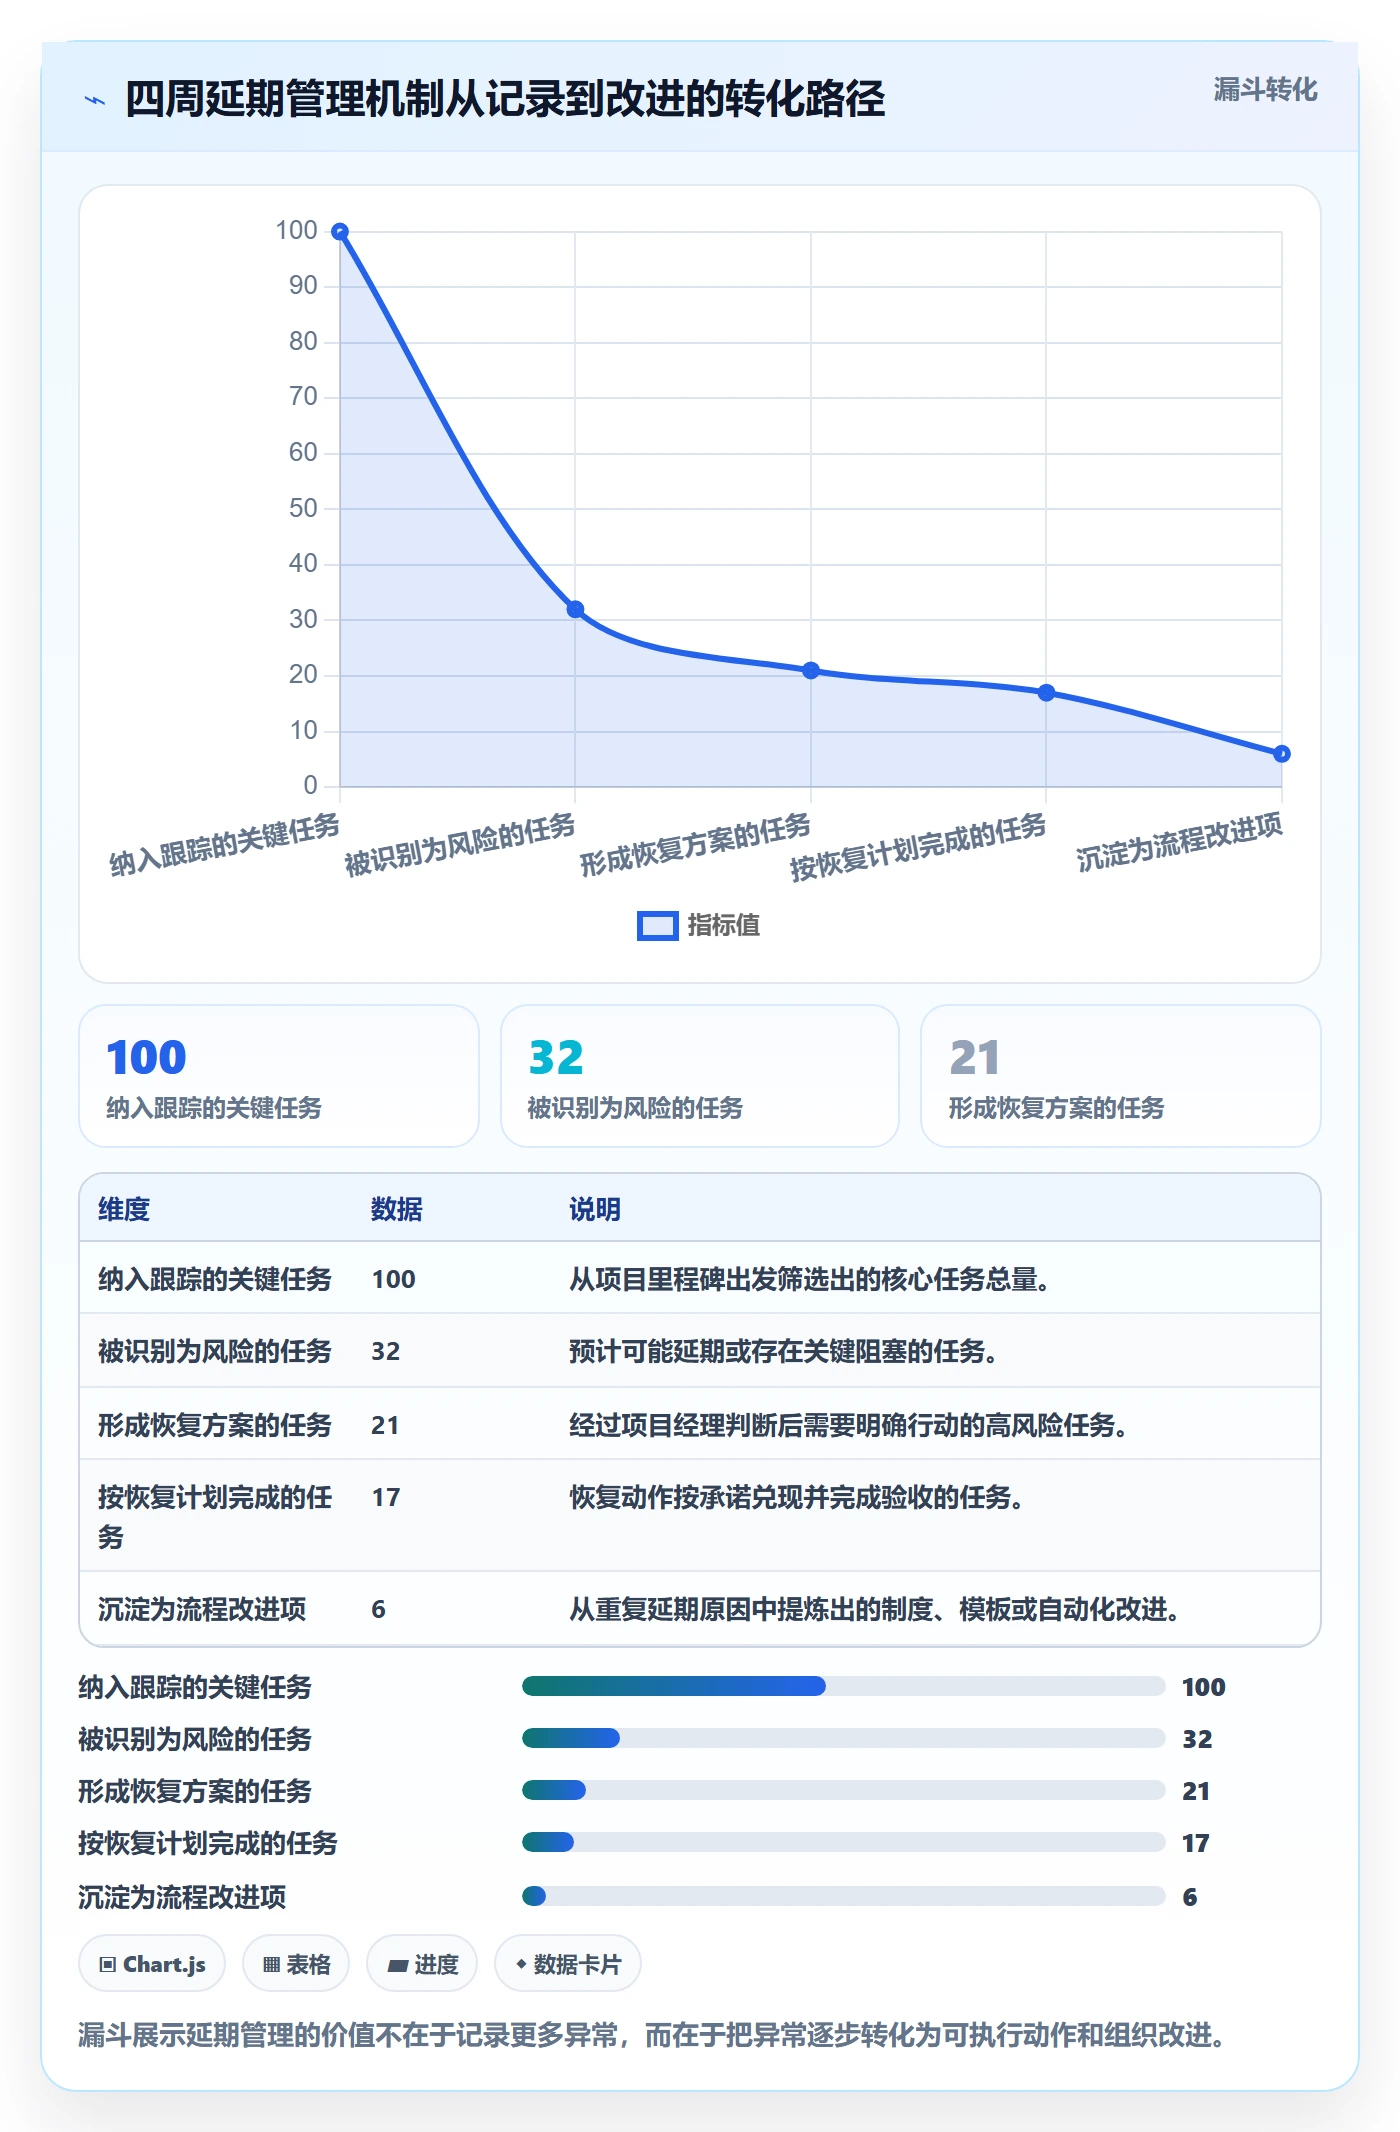The width and height of the screenshot is (1400, 2132).
Task: Click the Chart.js chip
Action: pos(152,1964)
